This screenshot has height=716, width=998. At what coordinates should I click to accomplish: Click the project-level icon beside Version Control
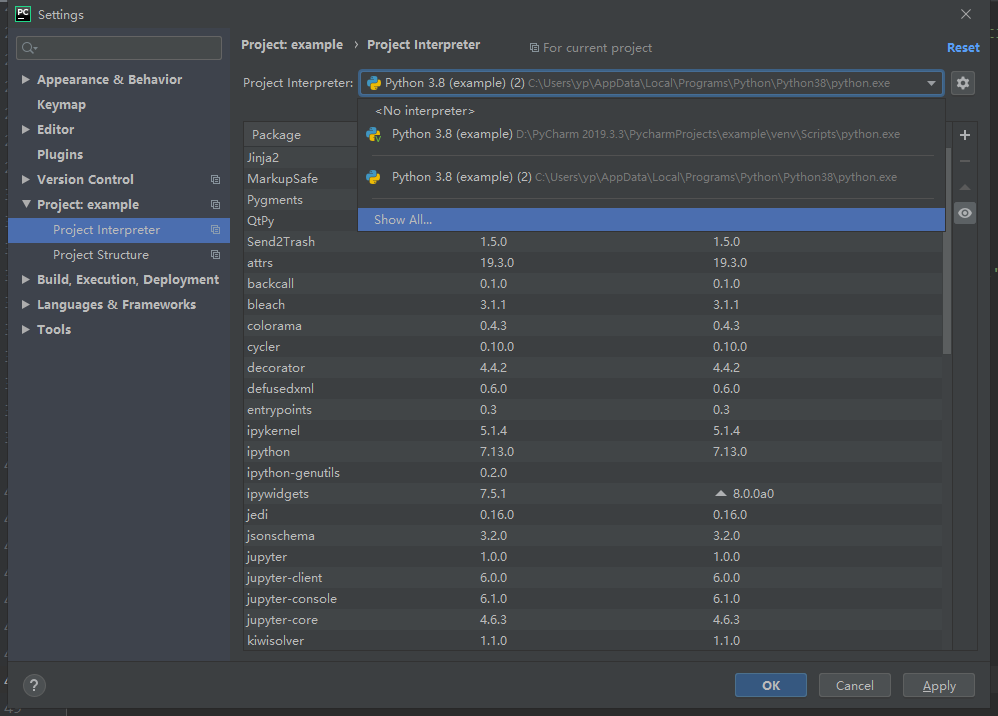tap(216, 179)
